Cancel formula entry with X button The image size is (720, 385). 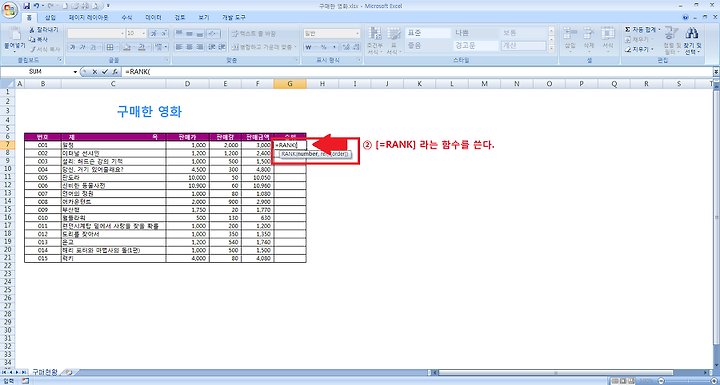(95, 72)
